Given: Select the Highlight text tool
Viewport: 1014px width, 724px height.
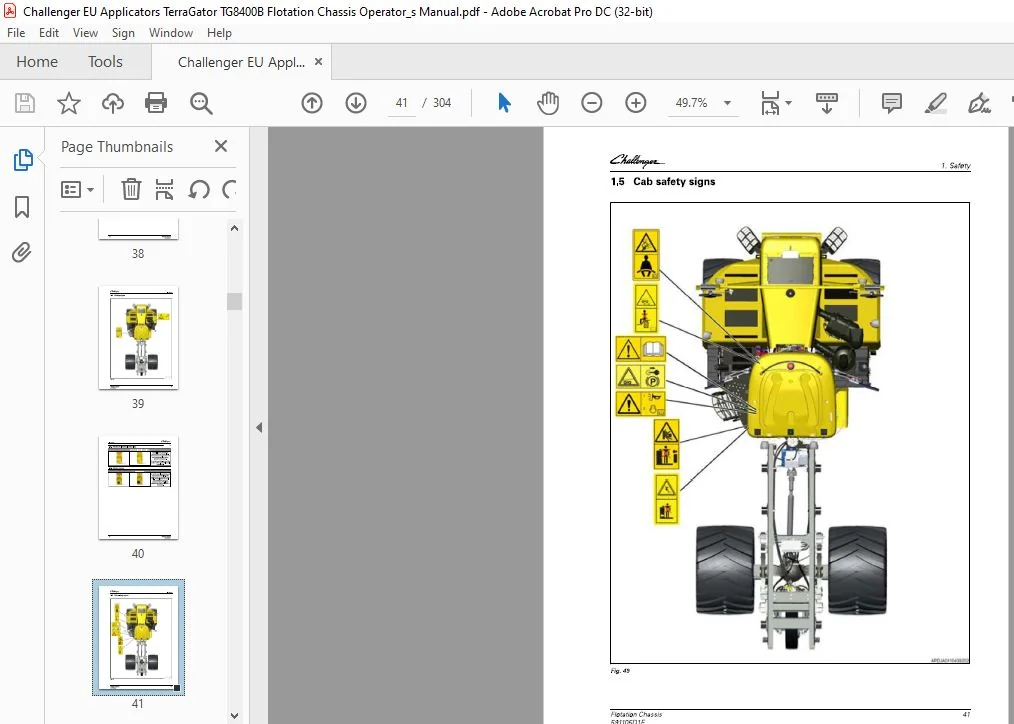Looking at the screenshot, I should click(x=936, y=103).
